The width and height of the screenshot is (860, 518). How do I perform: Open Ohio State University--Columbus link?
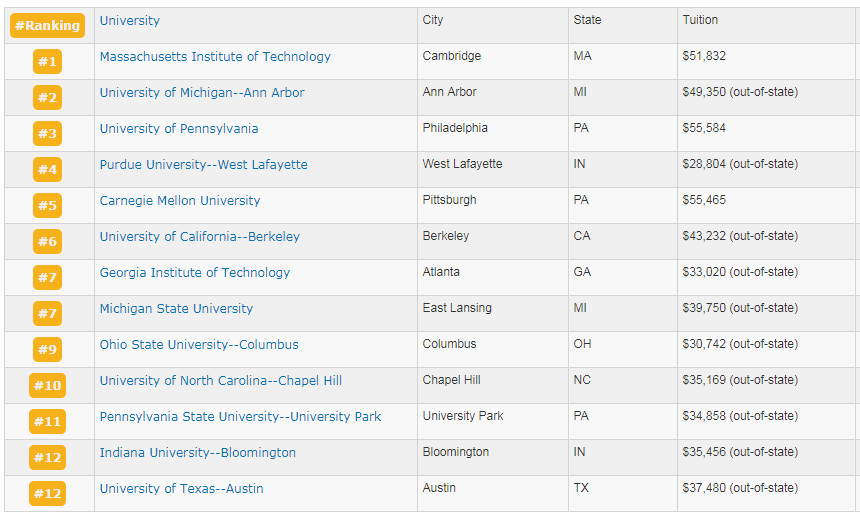click(x=199, y=345)
